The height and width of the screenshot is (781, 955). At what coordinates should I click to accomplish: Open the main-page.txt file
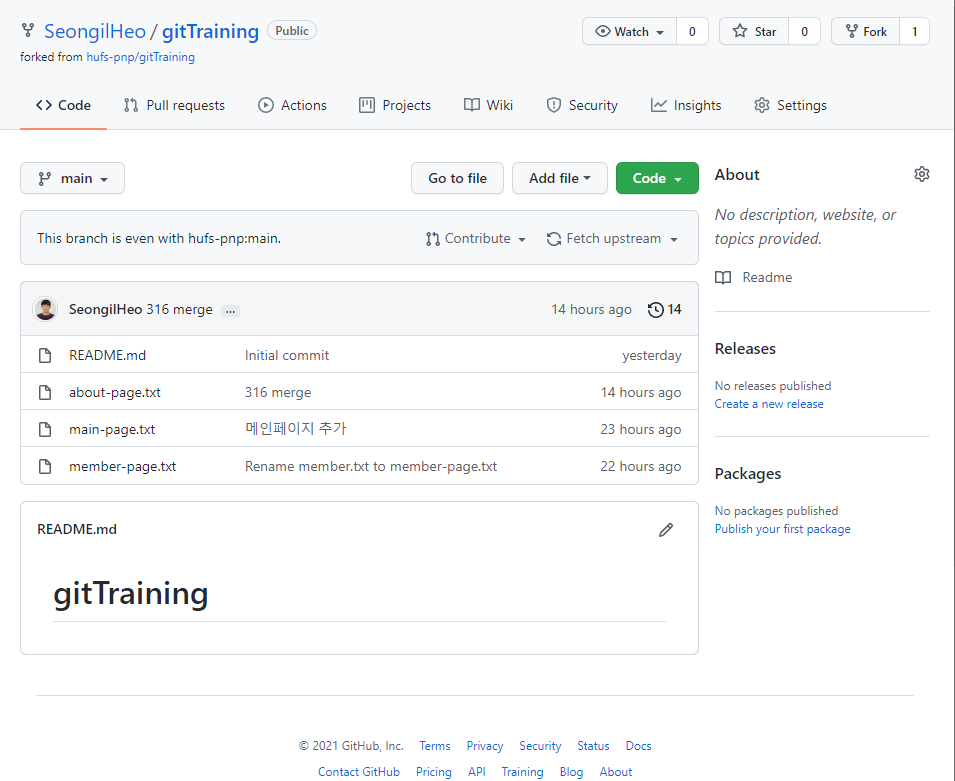click(x=112, y=429)
